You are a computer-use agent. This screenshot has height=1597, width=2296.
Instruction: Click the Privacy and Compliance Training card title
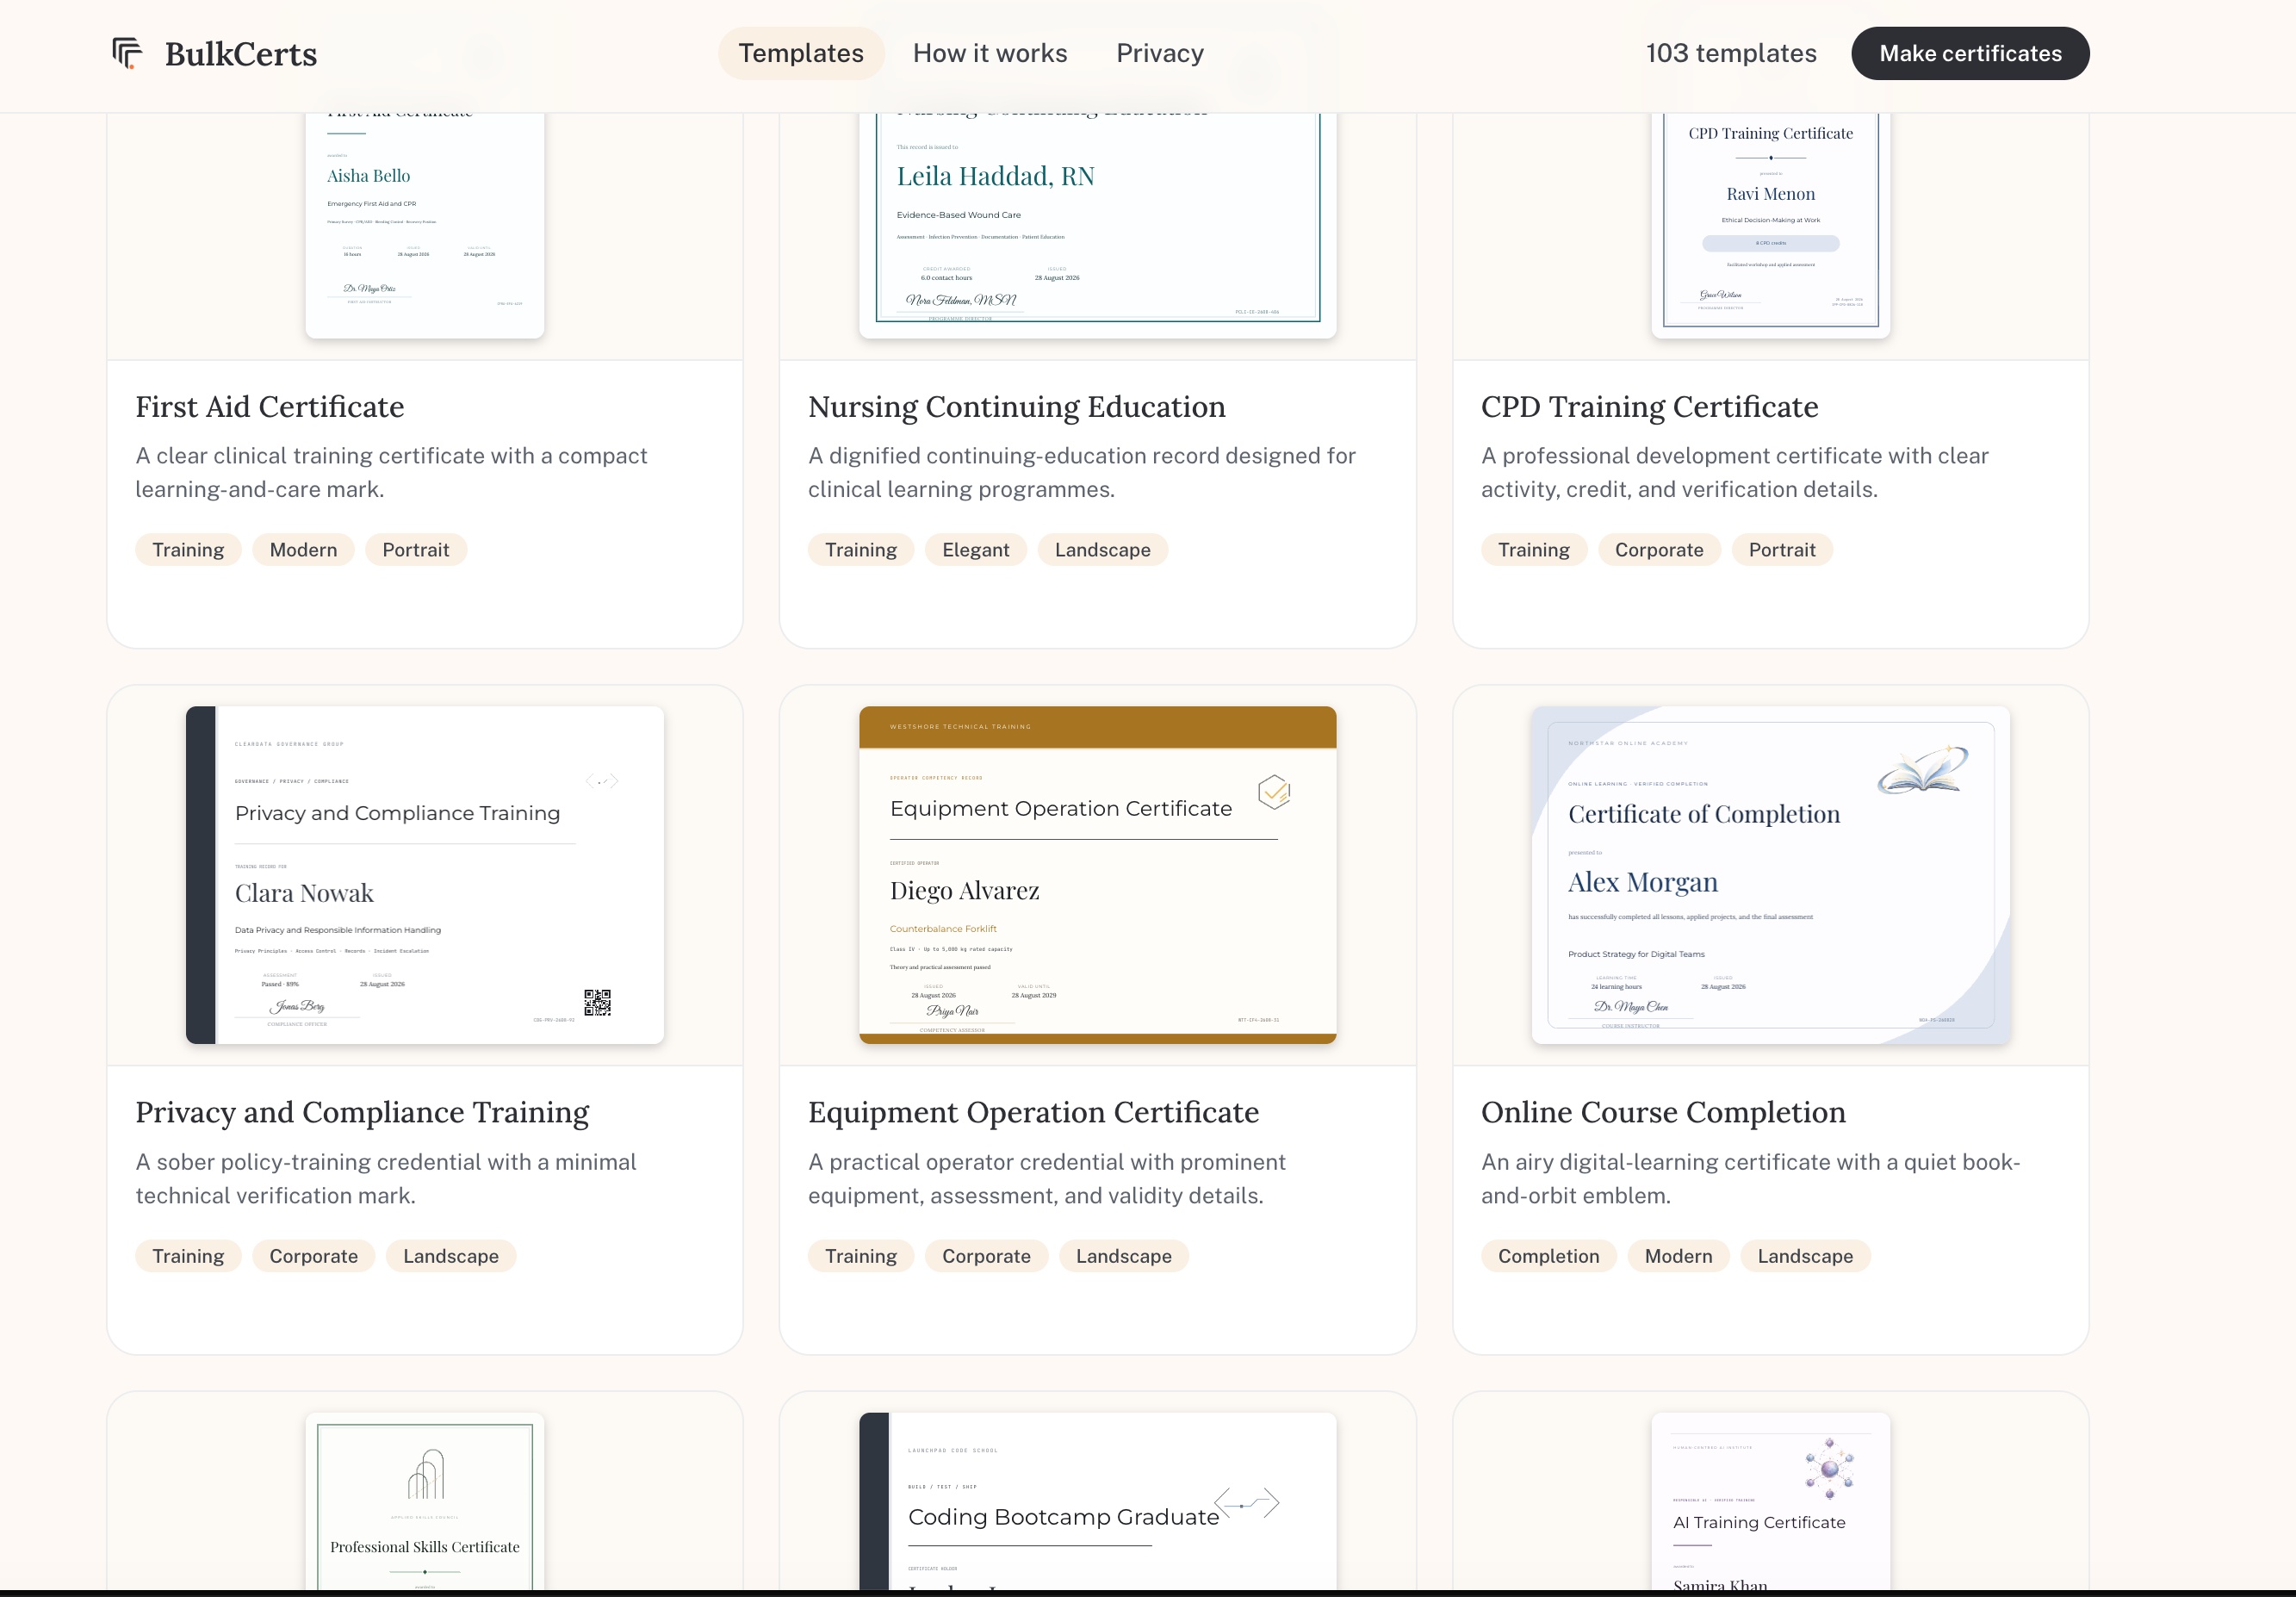pos(363,1112)
